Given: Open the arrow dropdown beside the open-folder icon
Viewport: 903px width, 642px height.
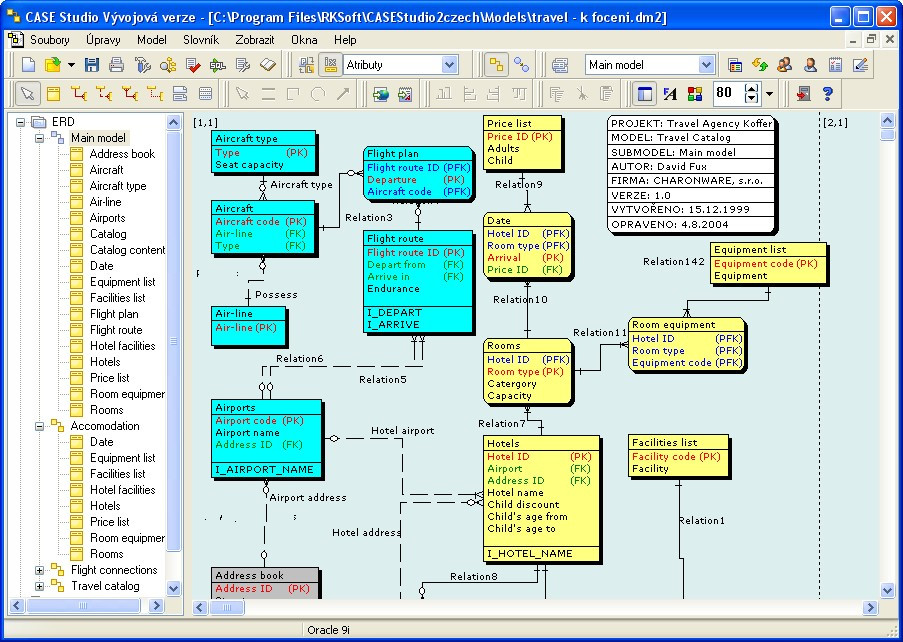Looking at the screenshot, I should coord(71,64).
